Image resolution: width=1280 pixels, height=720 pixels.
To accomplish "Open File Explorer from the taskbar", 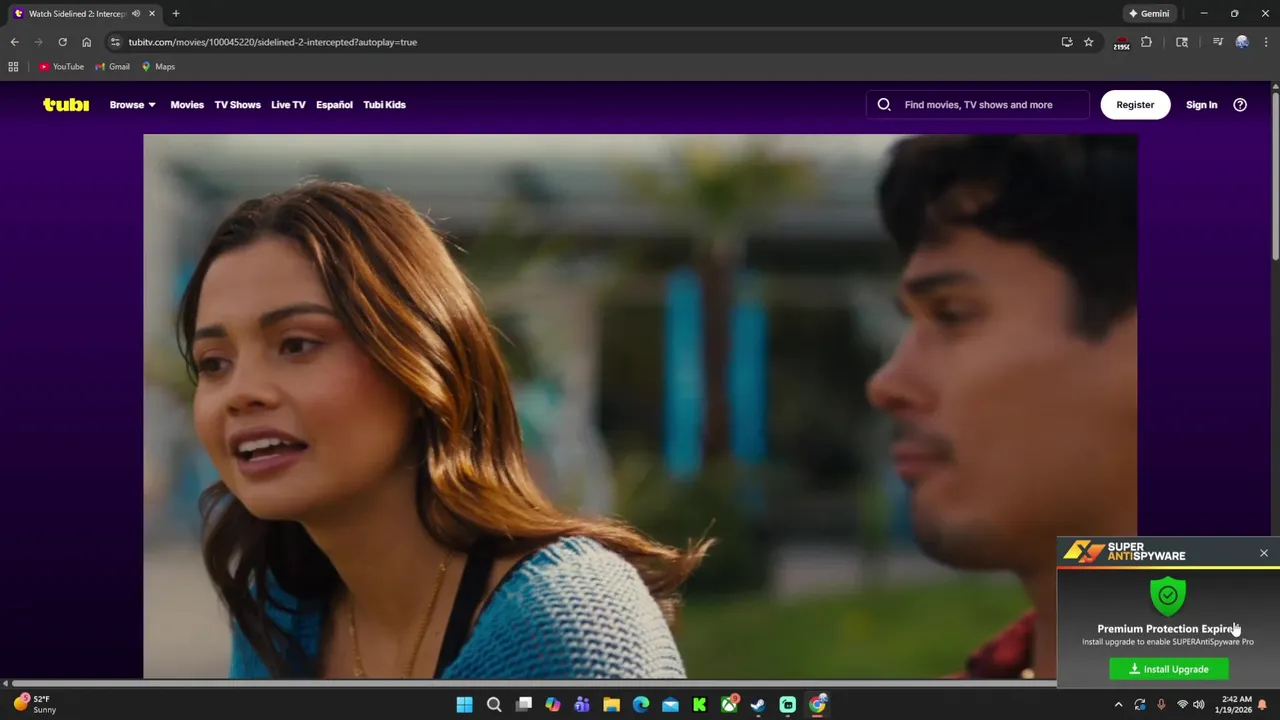I will pos(611,705).
